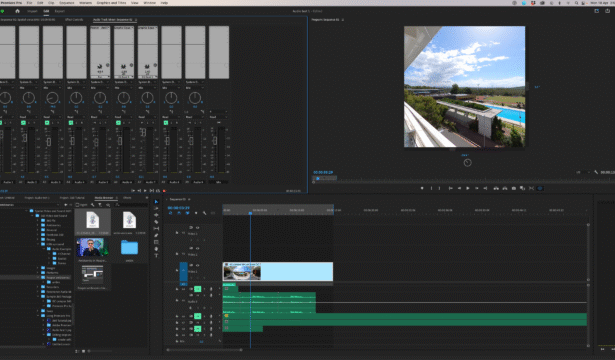Image resolution: width=615 pixels, height=360 pixels.
Task: Toggle linked selection in the timeline header
Action: coord(187,213)
